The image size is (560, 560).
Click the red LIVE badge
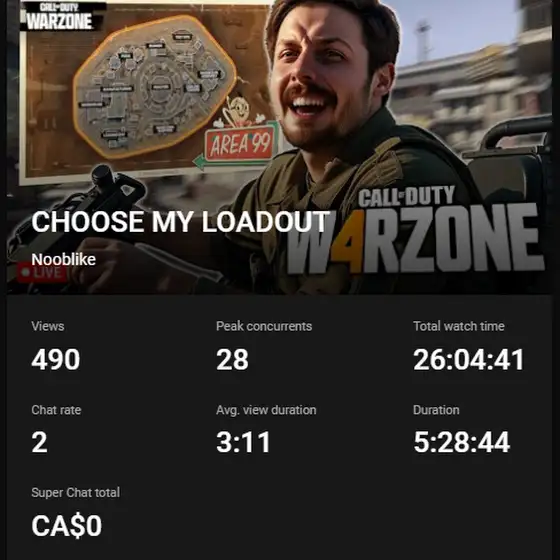pyautogui.click(x=42, y=272)
